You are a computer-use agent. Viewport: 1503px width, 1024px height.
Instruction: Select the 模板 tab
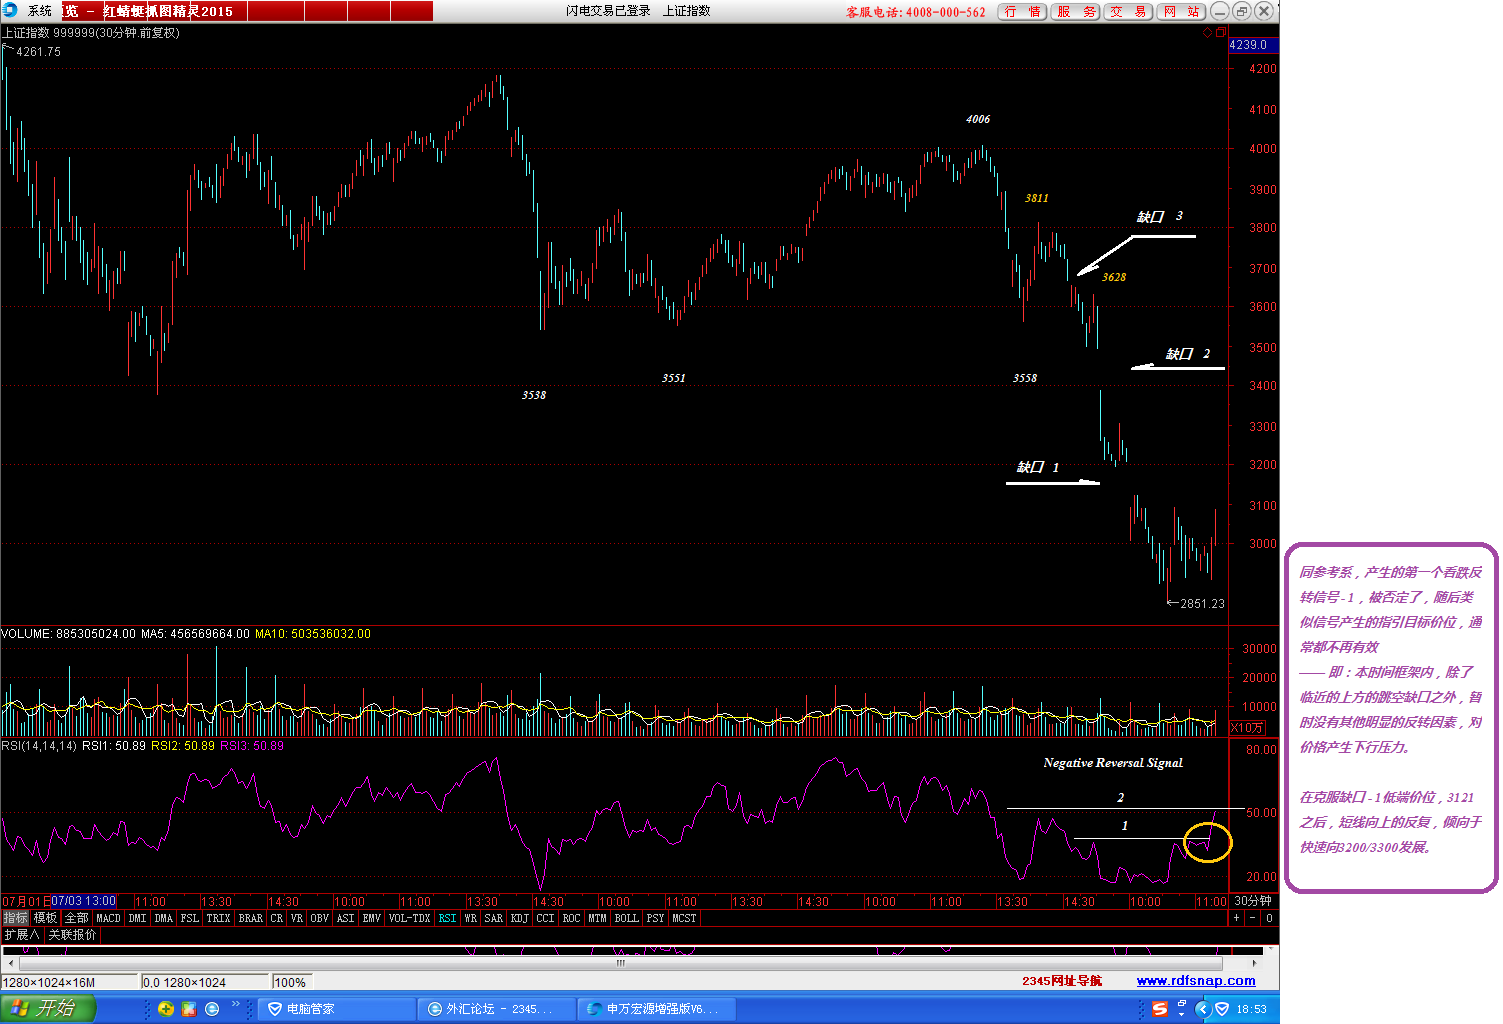click(45, 918)
